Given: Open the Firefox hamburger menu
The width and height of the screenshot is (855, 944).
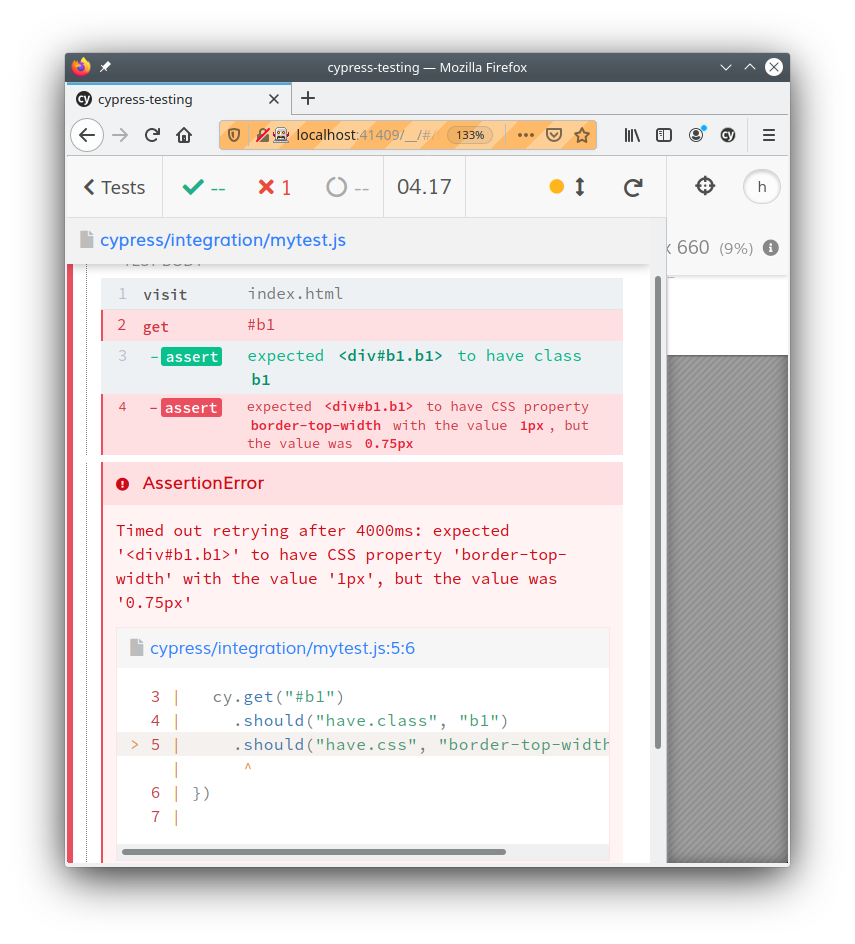Looking at the screenshot, I should (x=767, y=134).
